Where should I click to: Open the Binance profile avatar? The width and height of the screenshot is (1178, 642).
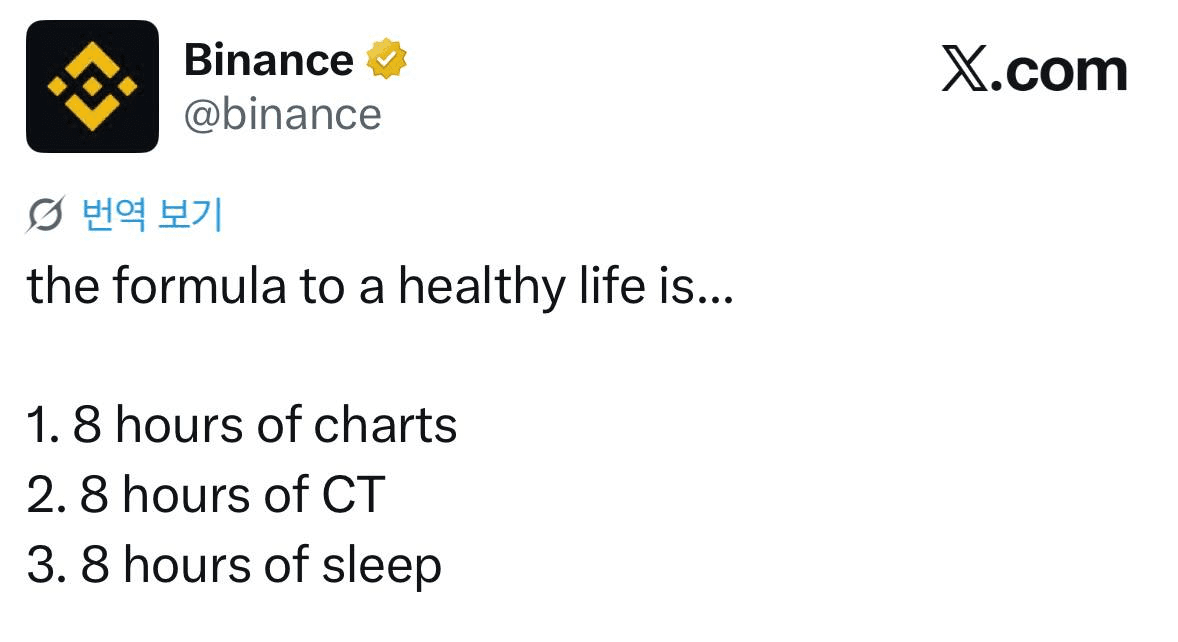click(x=92, y=87)
